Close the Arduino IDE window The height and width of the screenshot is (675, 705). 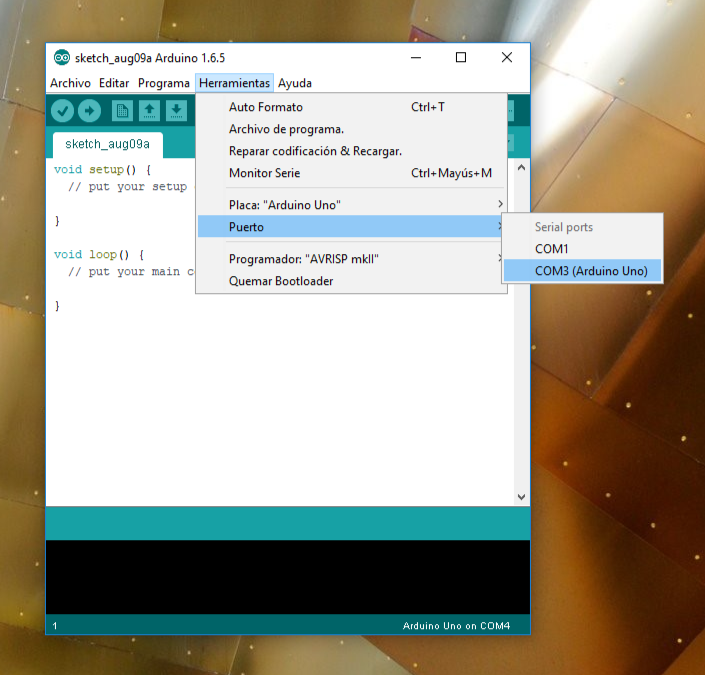507,58
